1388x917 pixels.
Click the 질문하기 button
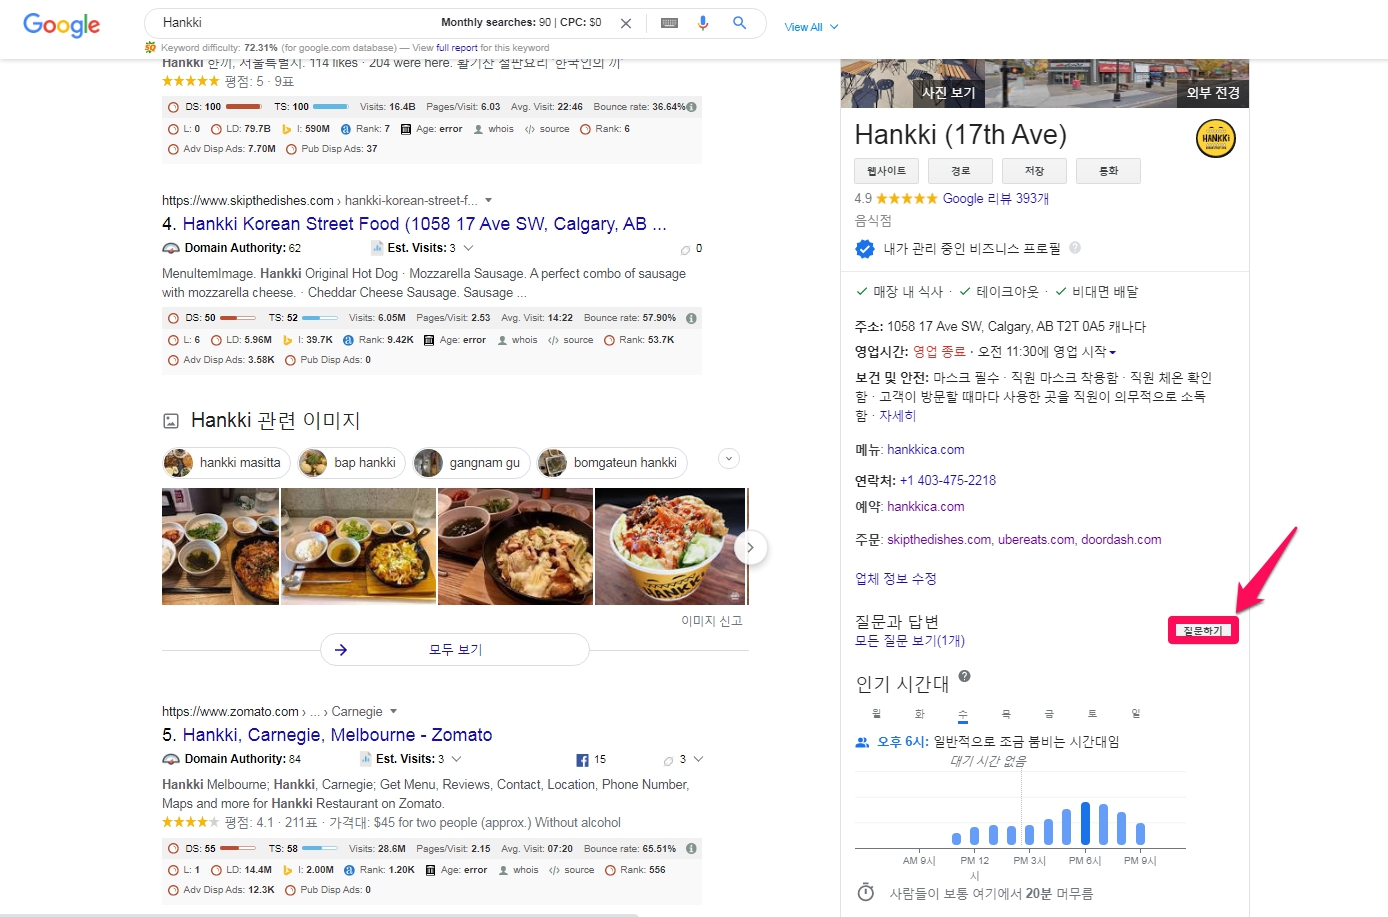pos(1203,630)
